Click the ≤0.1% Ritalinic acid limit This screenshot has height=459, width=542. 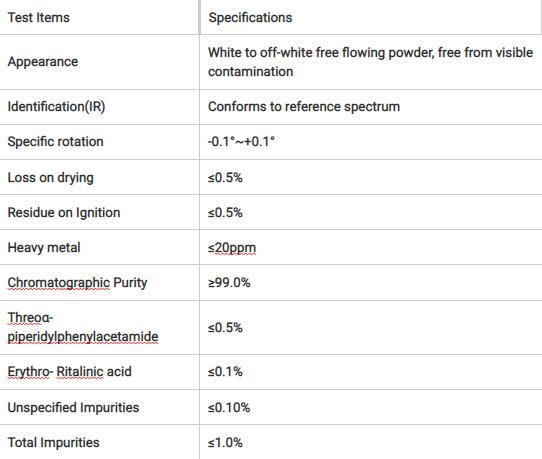tap(225, 372)
